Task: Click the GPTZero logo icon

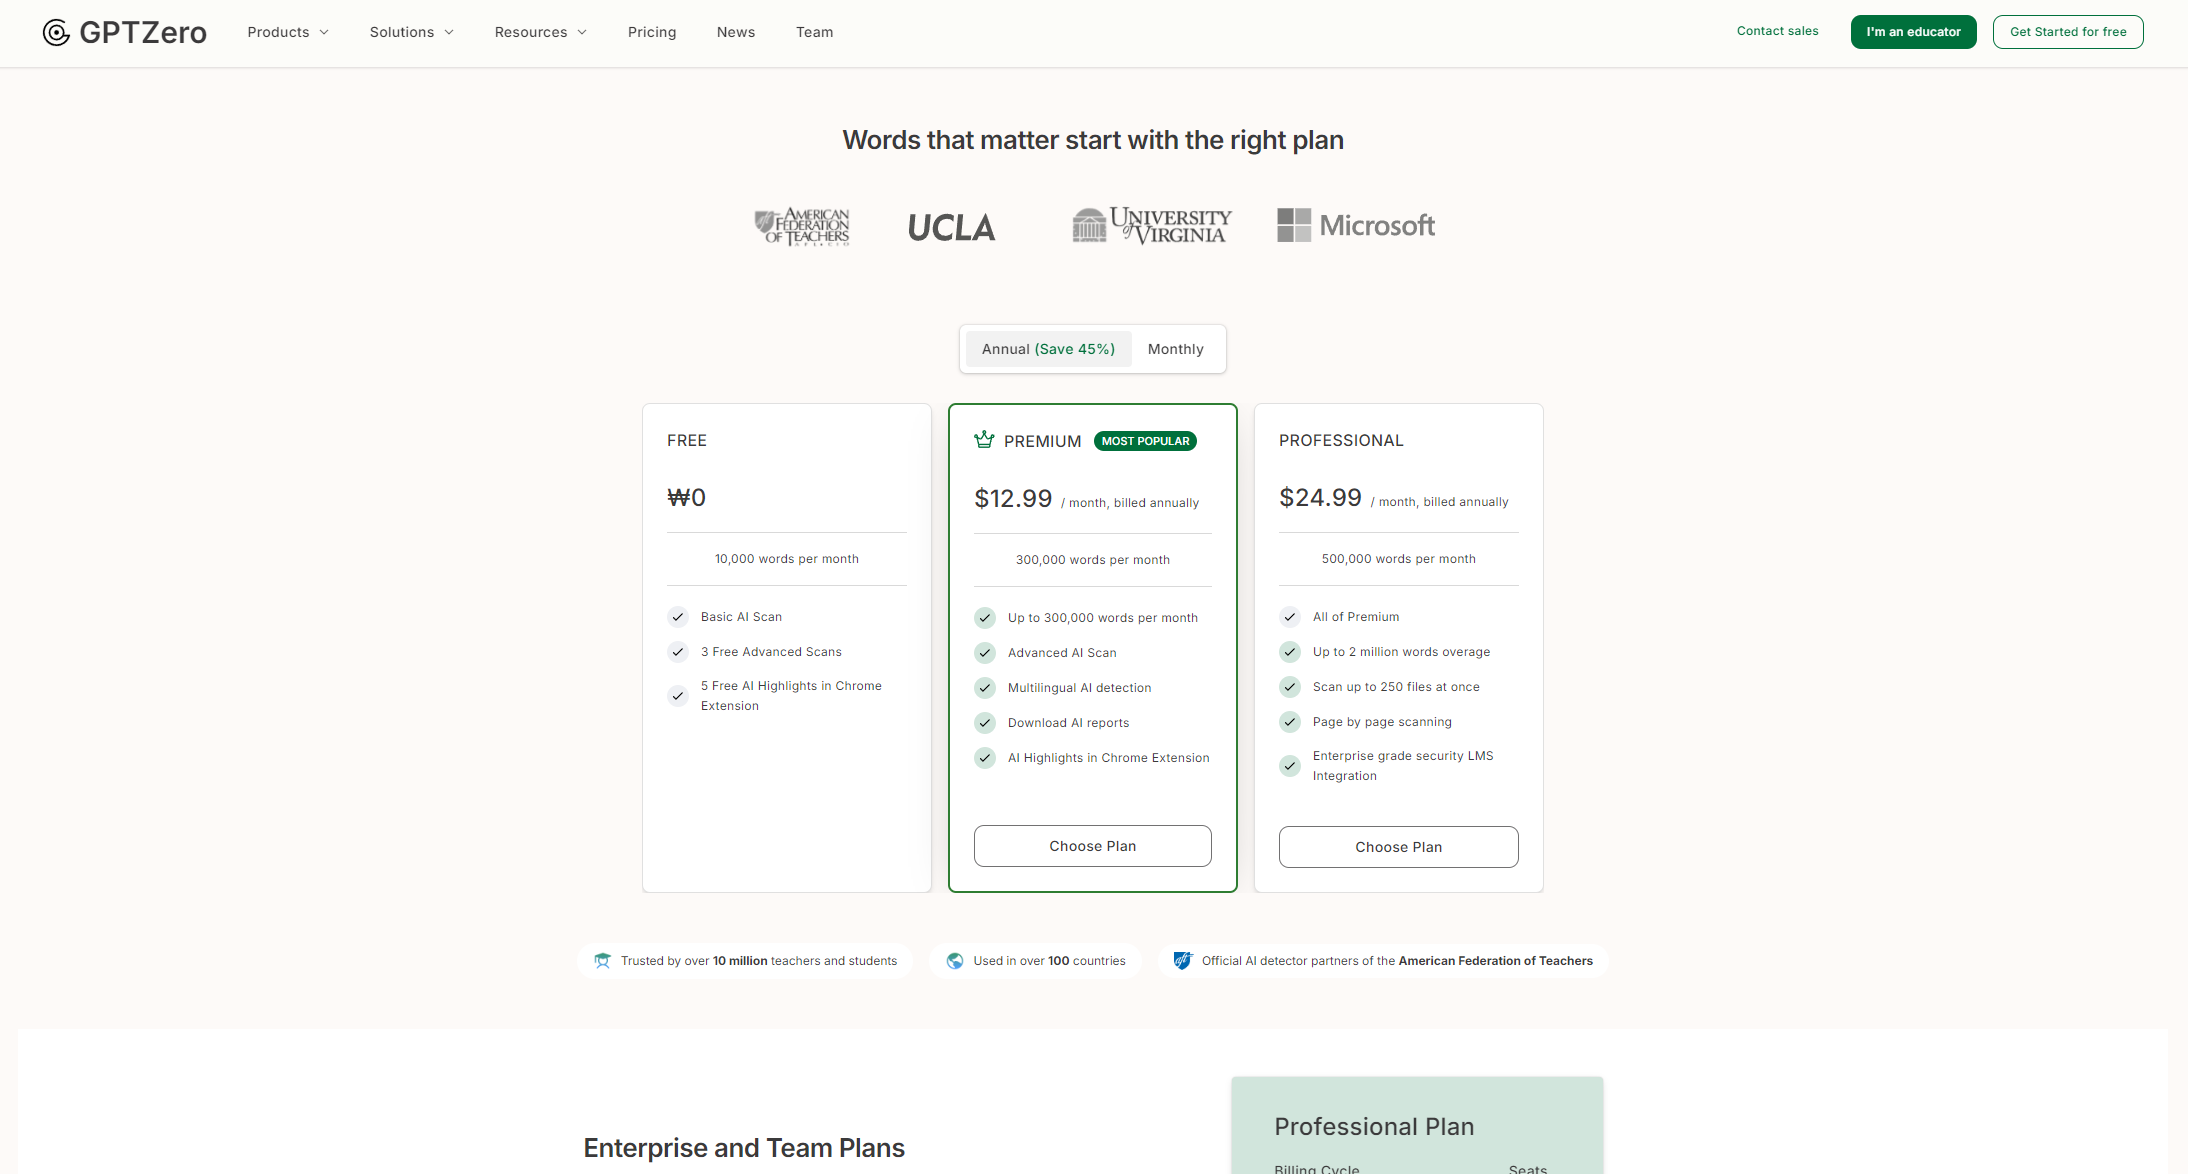Action: coord(56,32)
